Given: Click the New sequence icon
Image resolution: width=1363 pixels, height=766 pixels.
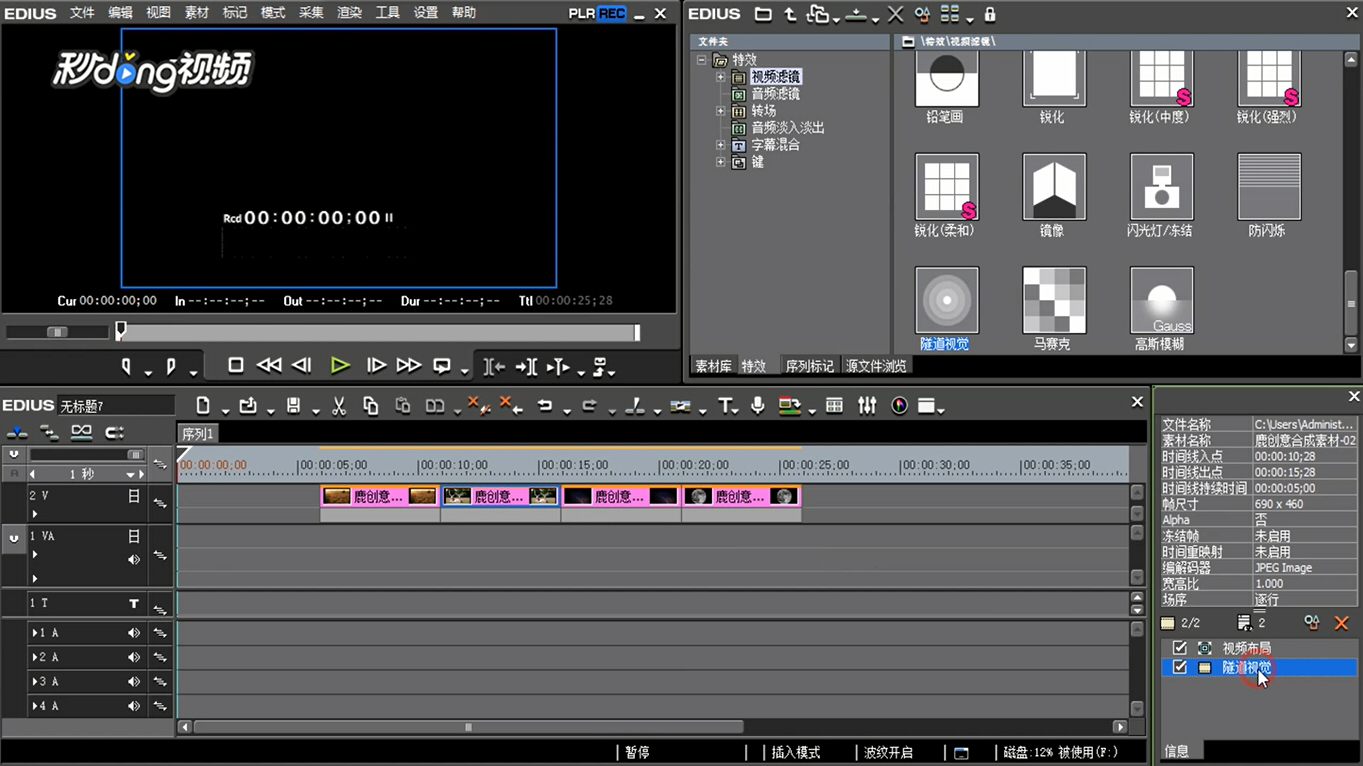Looking at the screenshot, I should pyautogui.click(x=203, y=406).
